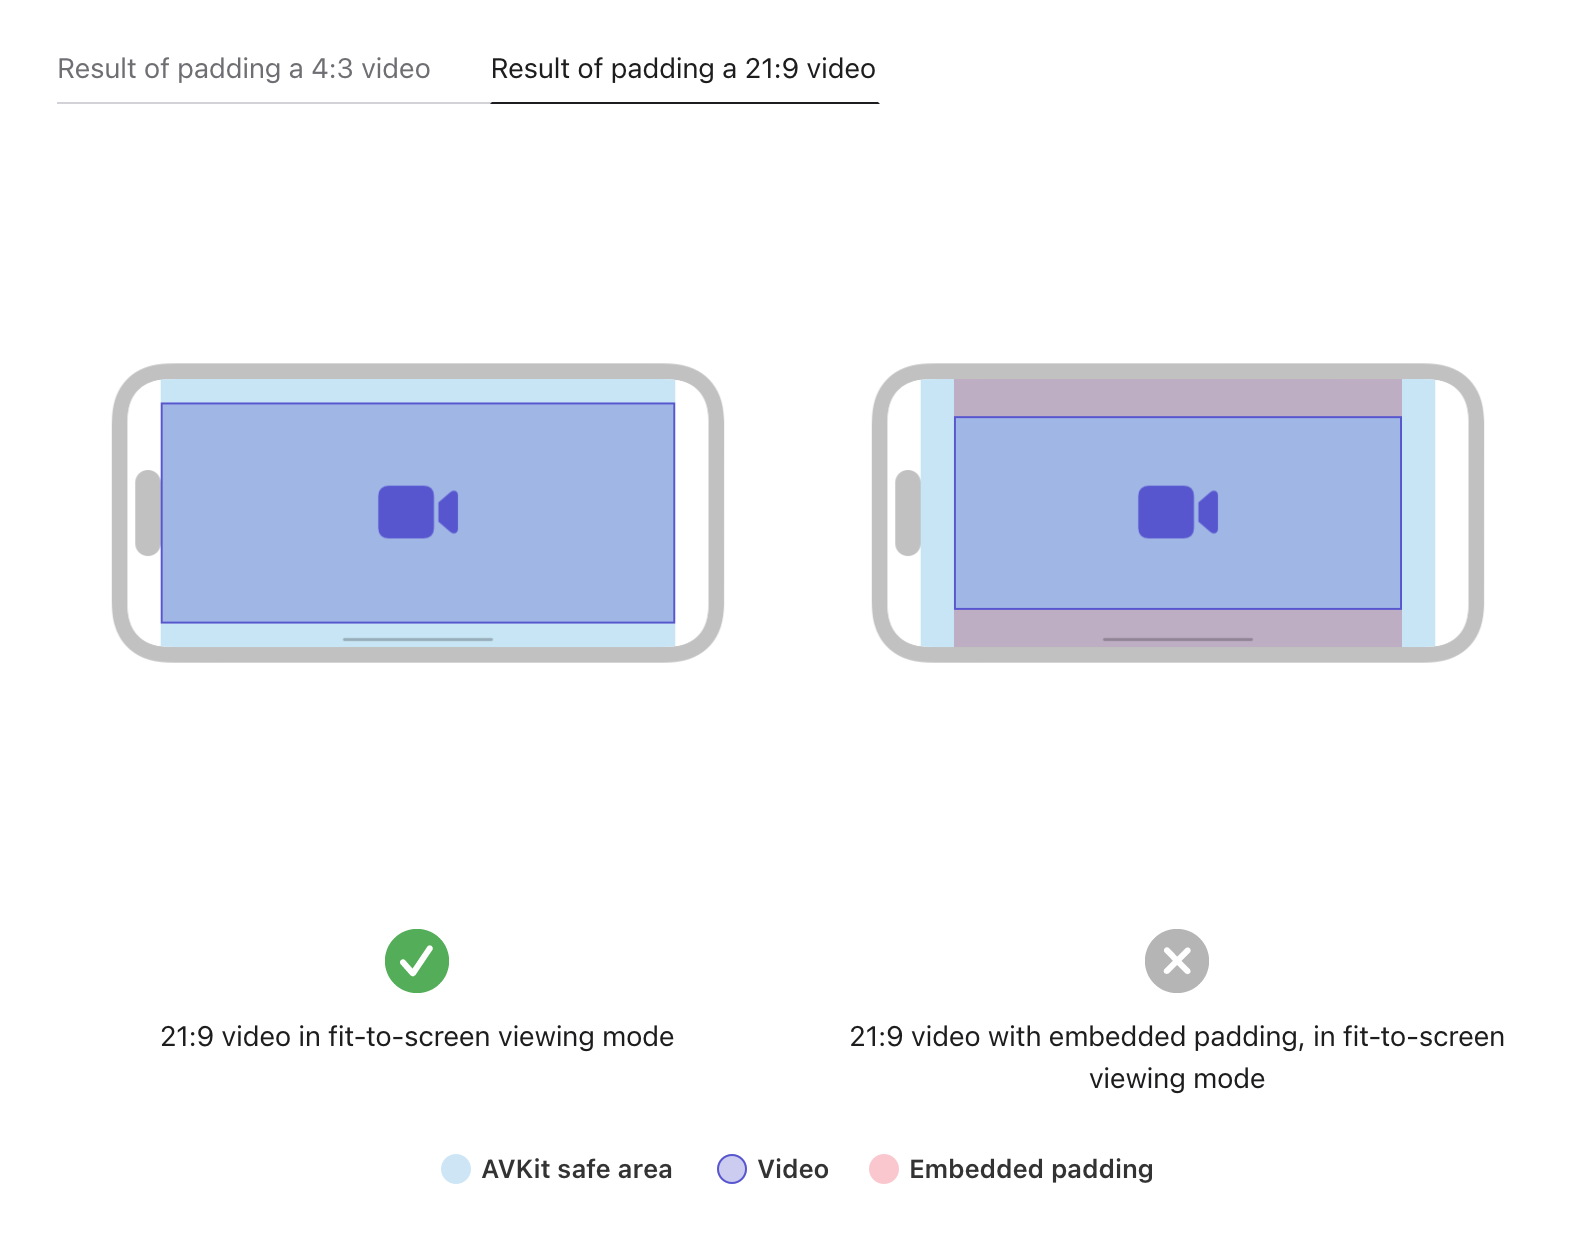
Task: Click the caption under the green checkmark
Action: pyautogui.click(x=417, y=1037)
